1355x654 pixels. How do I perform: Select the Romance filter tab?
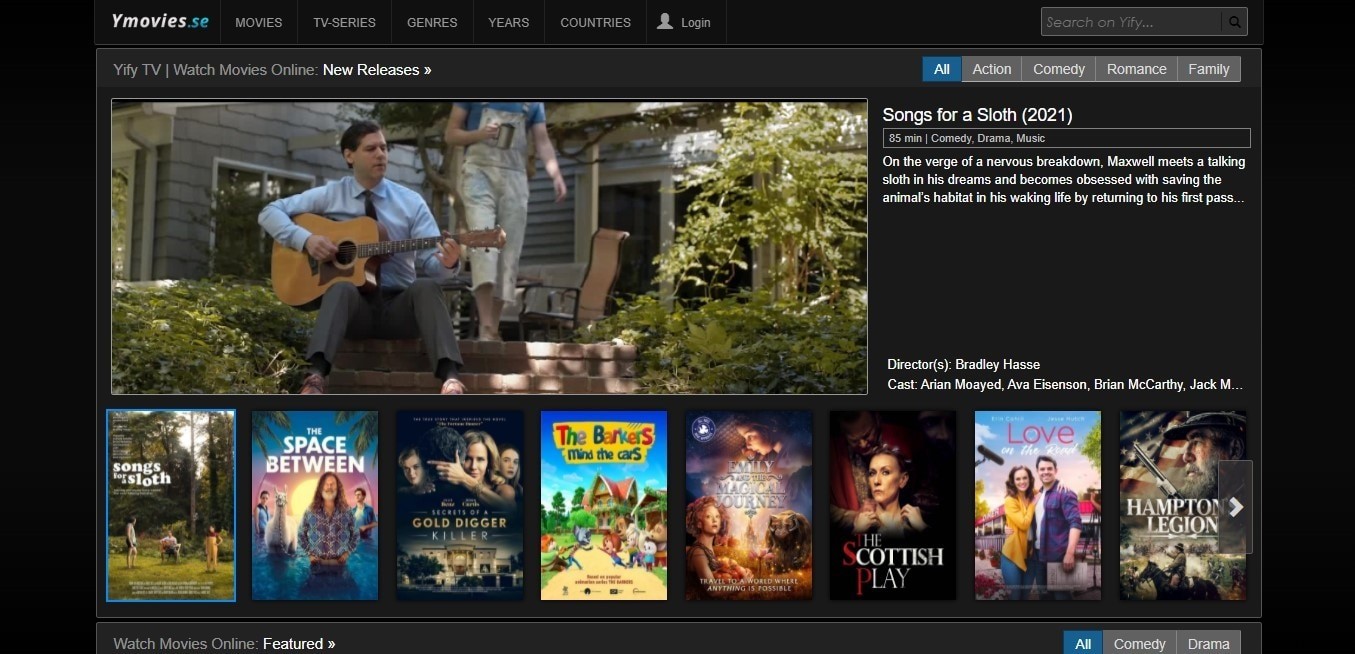pos(1136,69)
